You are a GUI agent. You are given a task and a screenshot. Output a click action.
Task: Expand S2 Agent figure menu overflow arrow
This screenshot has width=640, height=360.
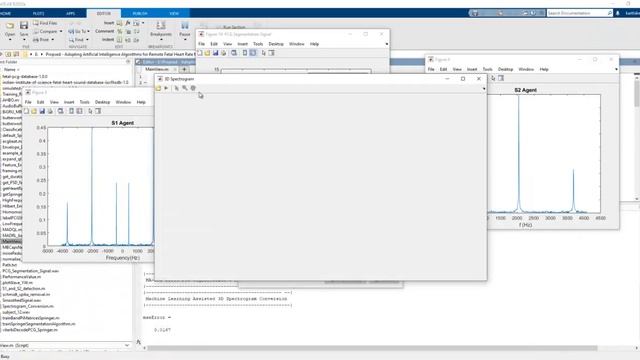pyautogui.click(x=616, y=69)
